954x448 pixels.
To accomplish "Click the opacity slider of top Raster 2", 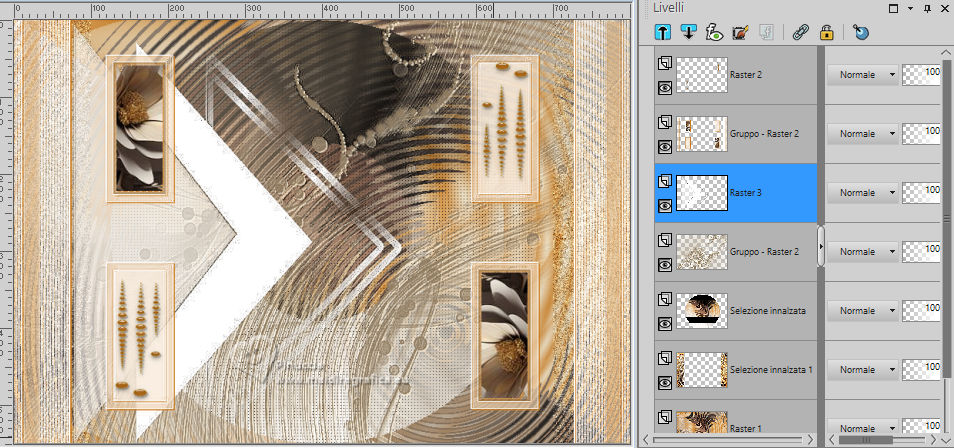I will tap(922, 75).
